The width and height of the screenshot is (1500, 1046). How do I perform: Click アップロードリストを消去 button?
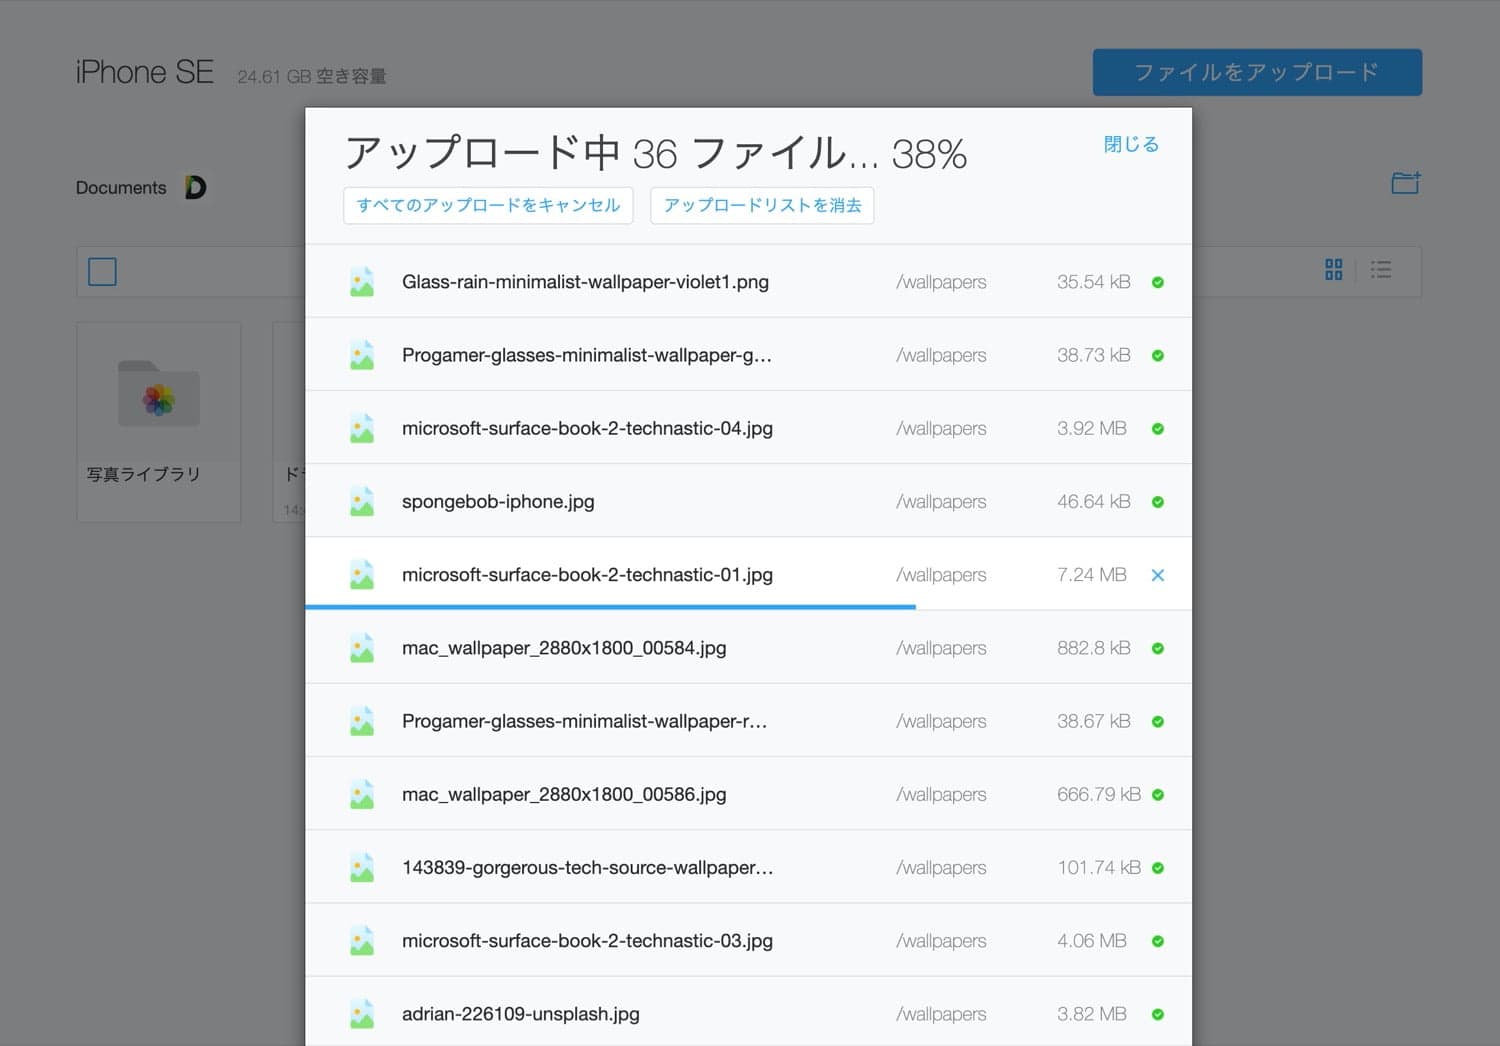[x=762, y=205]
